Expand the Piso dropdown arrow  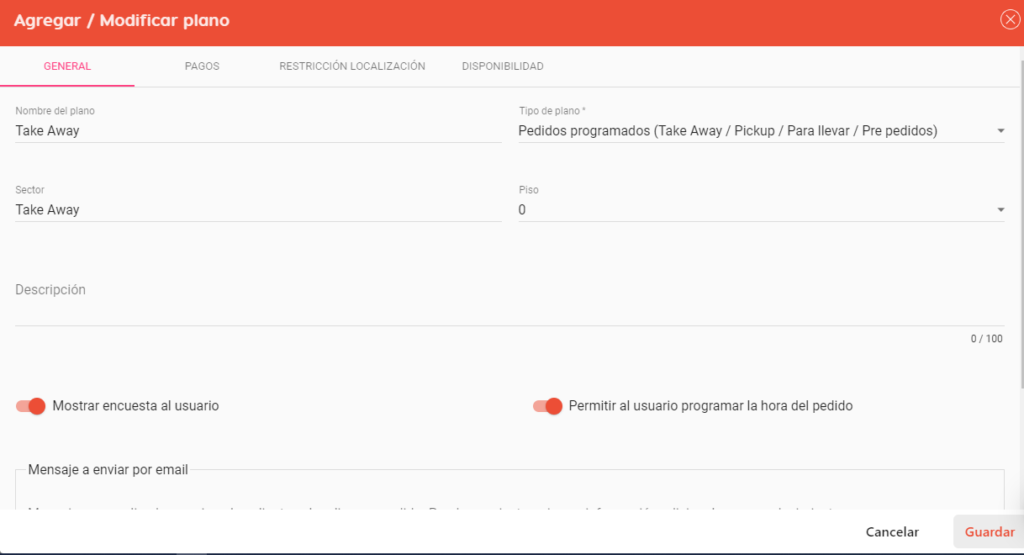pyautogui.click(x=1000, y=210)
